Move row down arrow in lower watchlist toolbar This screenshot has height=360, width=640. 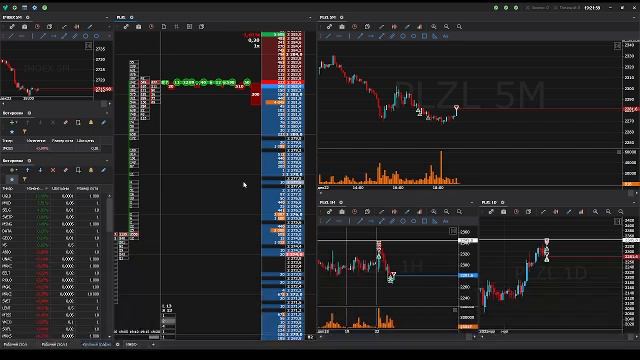[40, 170]
